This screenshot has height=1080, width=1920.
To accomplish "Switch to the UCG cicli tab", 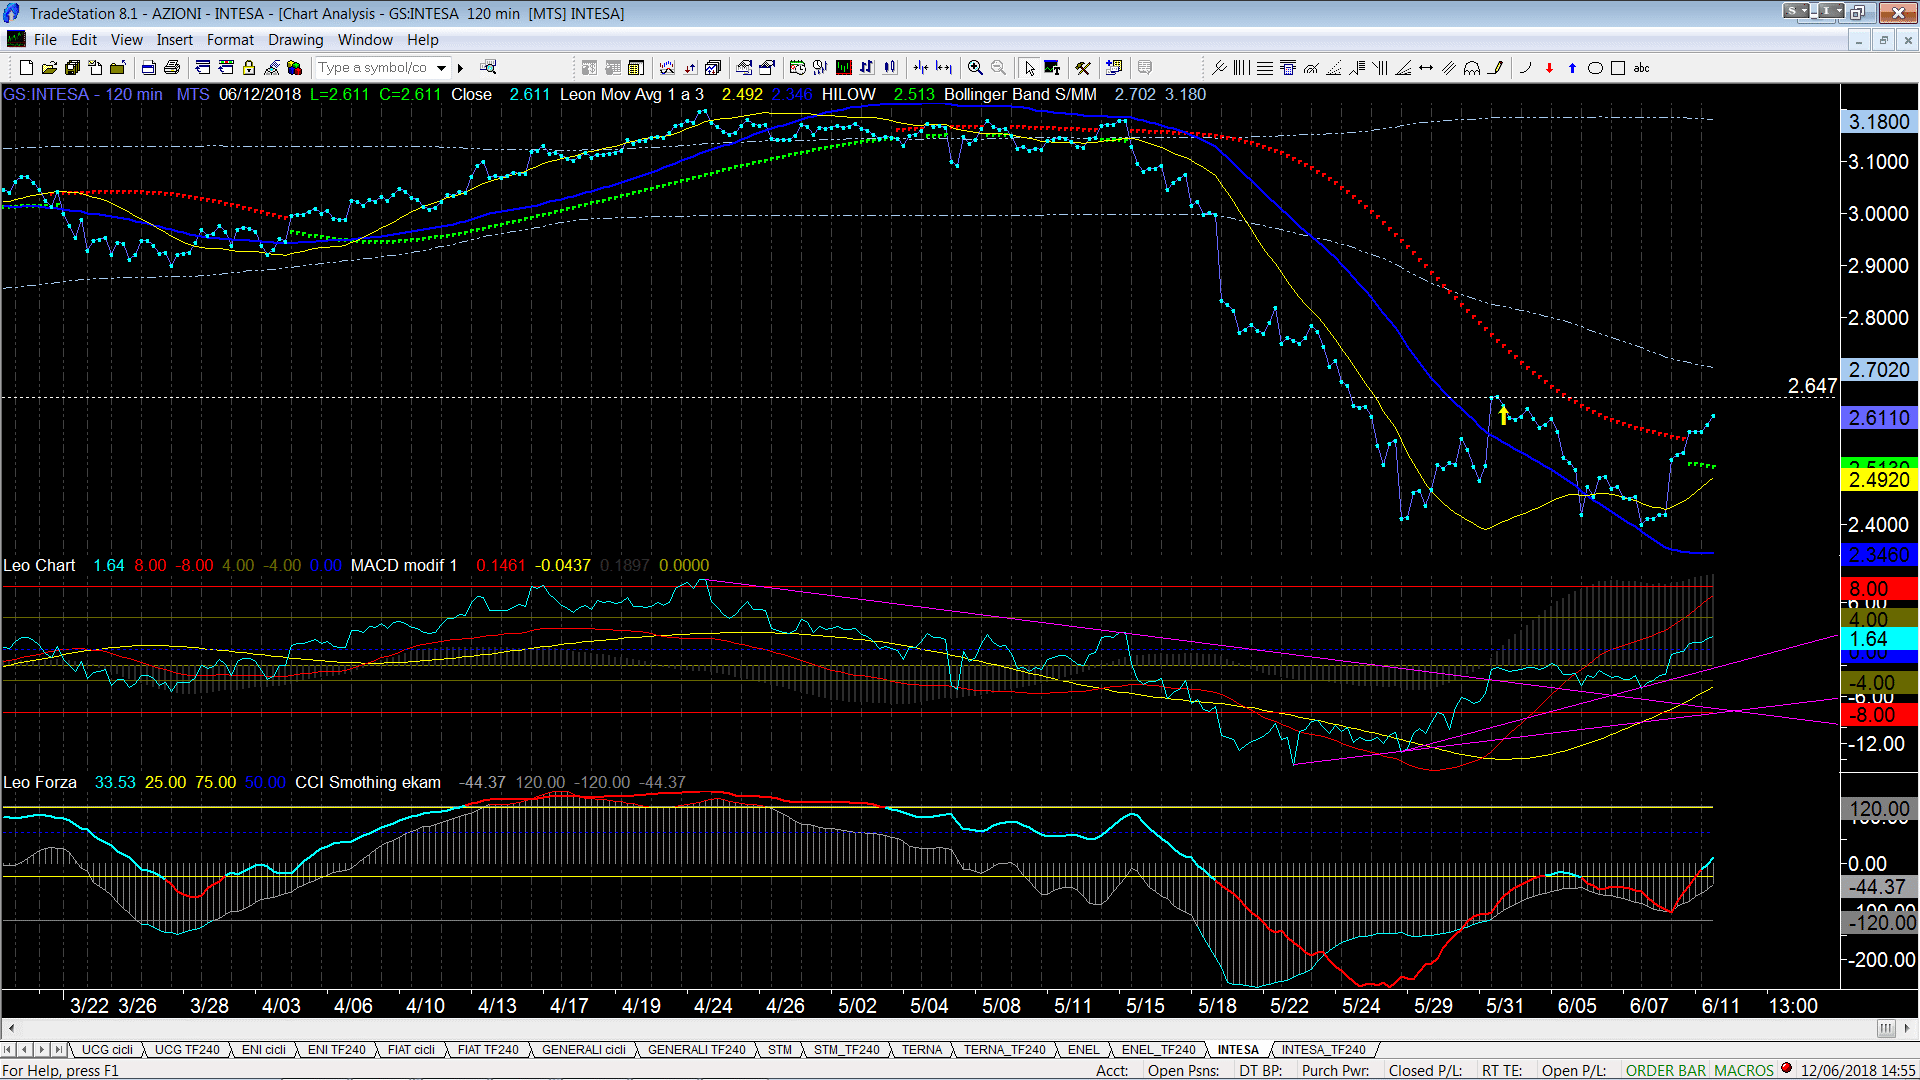I will click(x=107, y=1050).
